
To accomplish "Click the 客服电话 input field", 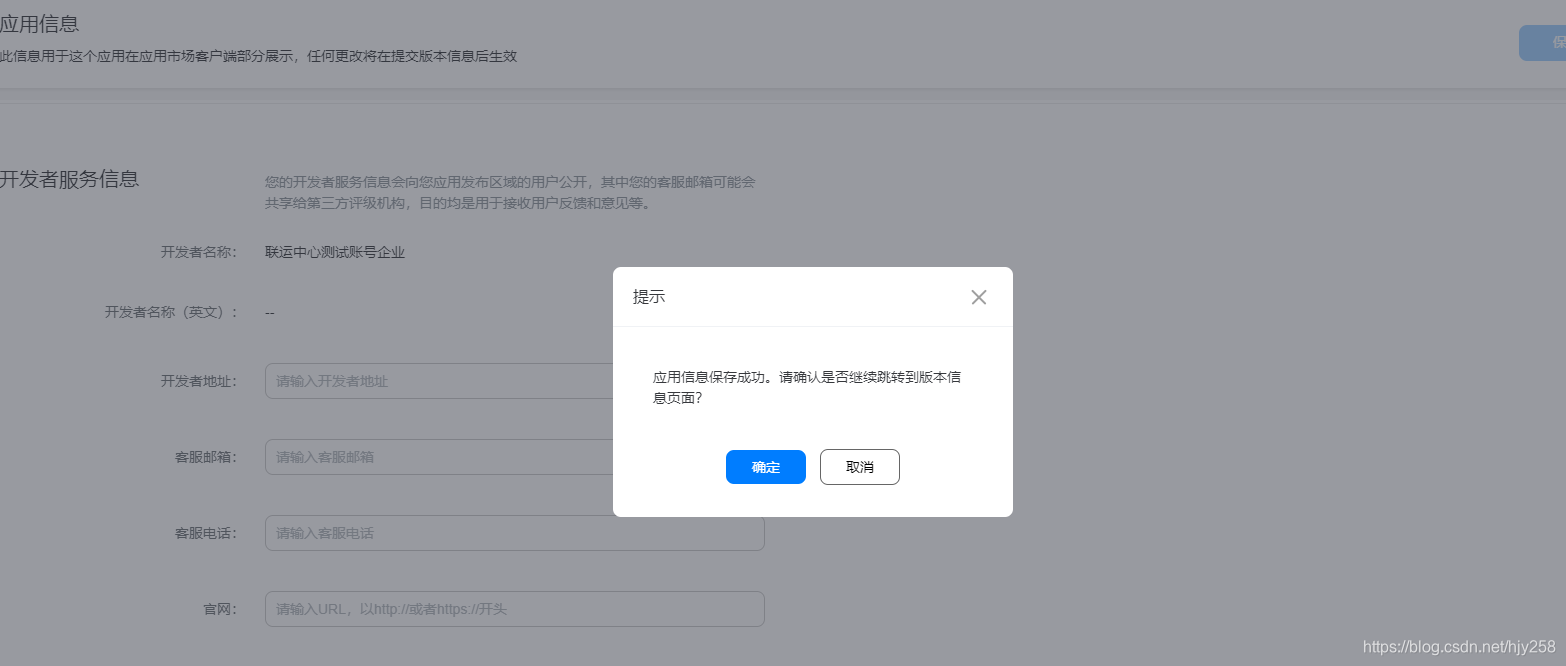I will [x=514, y=533].
